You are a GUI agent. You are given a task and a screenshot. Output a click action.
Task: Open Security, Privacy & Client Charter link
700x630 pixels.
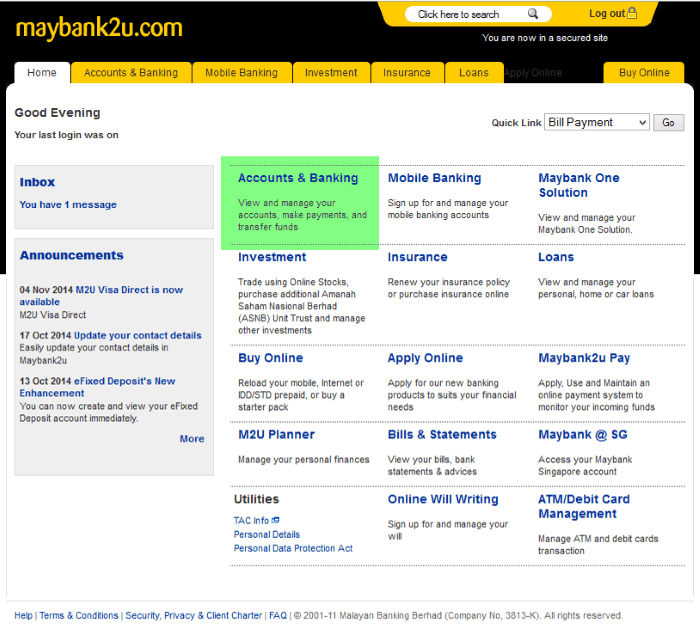(194, 616)
